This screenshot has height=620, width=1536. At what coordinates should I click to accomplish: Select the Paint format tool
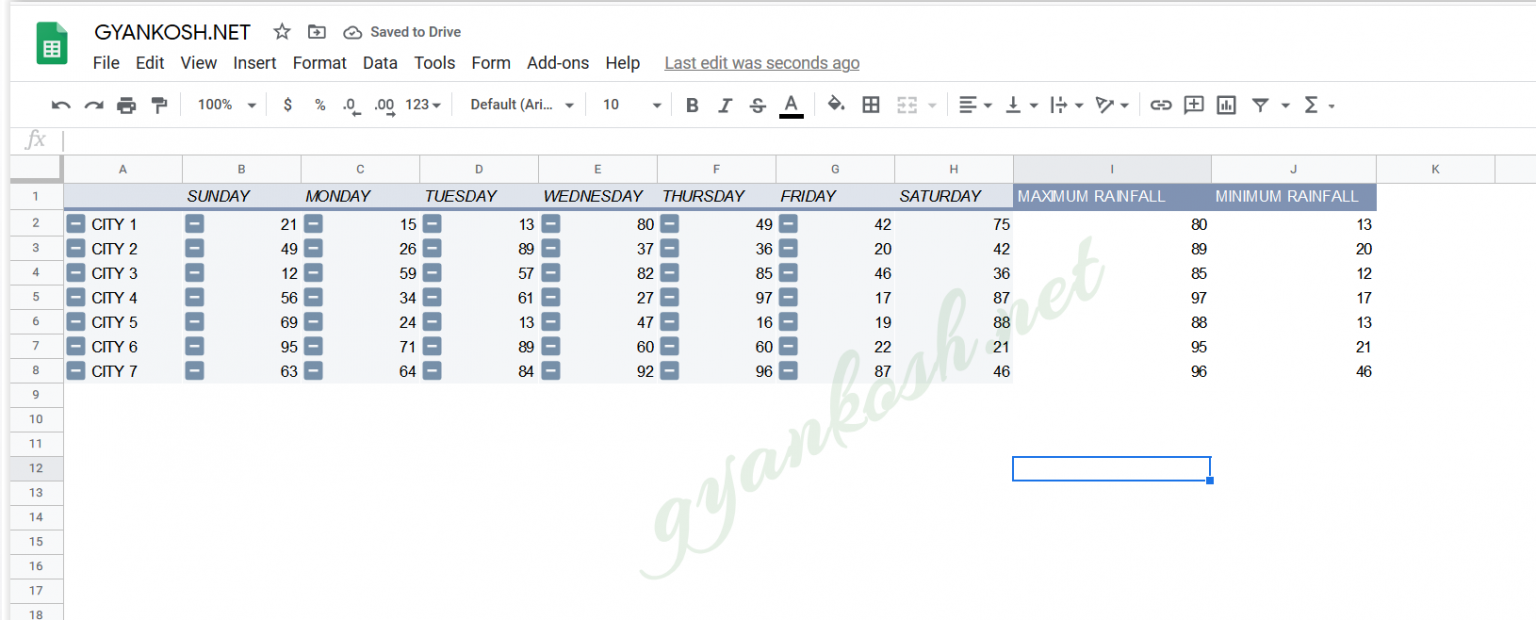coord(159,104)
